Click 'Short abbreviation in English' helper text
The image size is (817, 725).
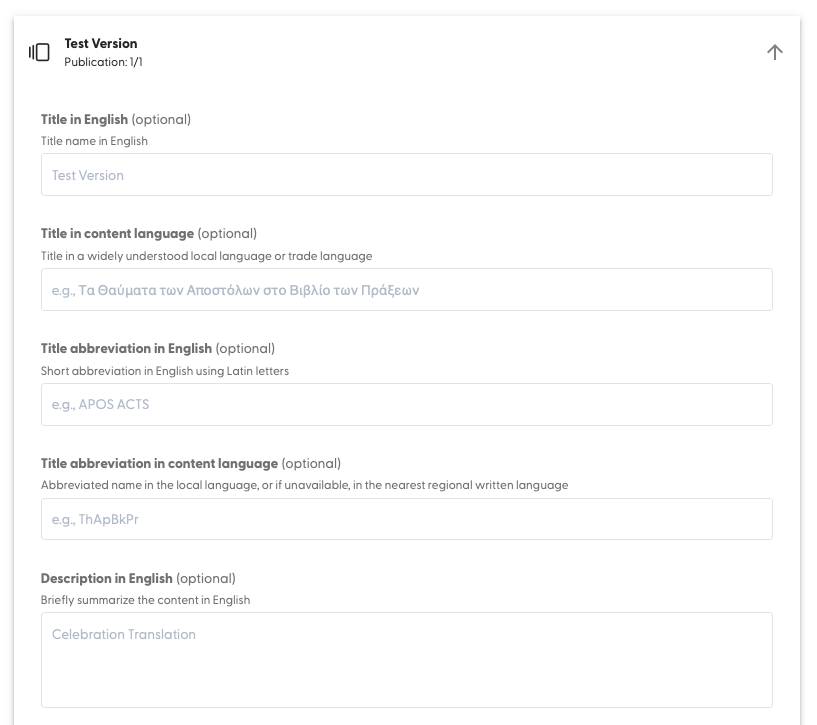164,371
